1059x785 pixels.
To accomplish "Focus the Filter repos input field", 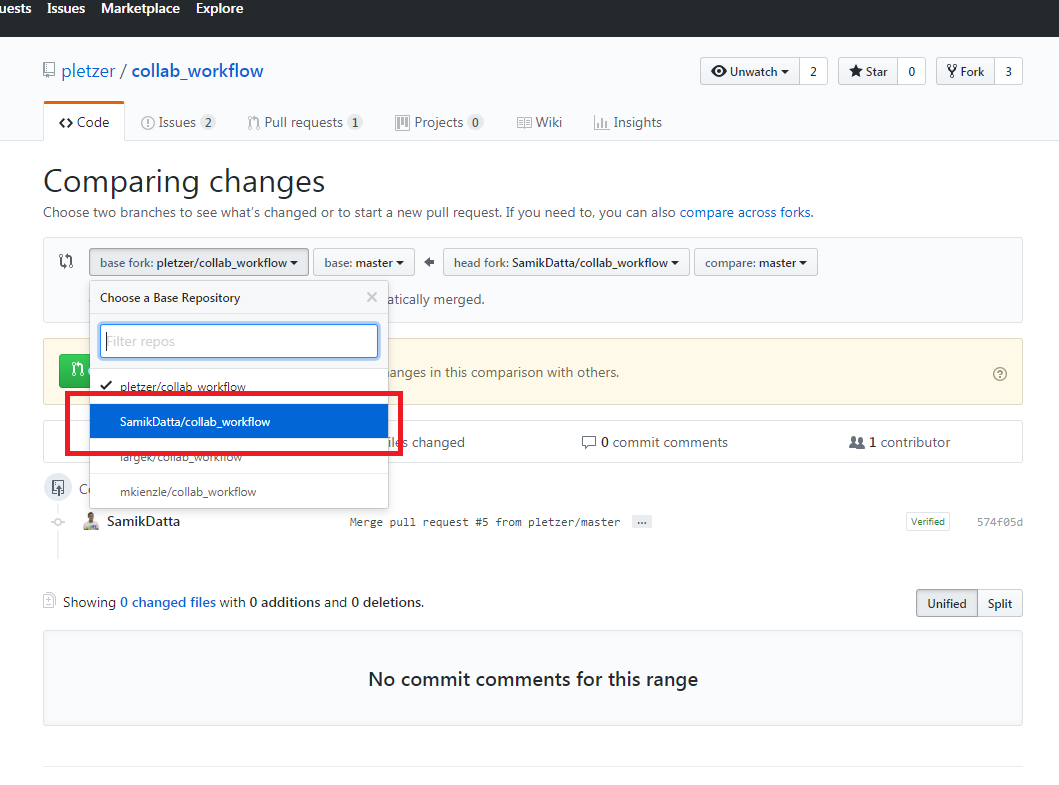I will (239, 341).
